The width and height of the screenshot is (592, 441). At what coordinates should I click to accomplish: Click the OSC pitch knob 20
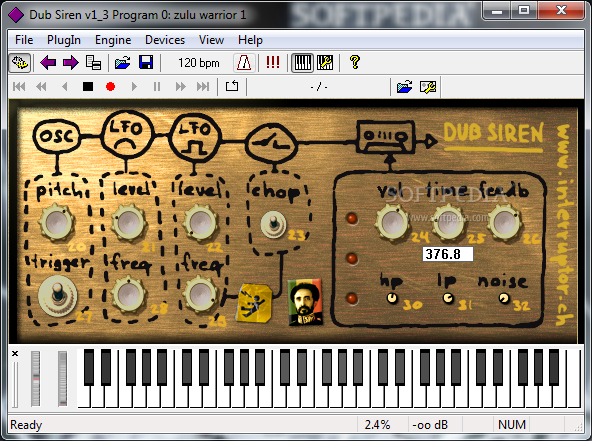[x=57, y=222]
